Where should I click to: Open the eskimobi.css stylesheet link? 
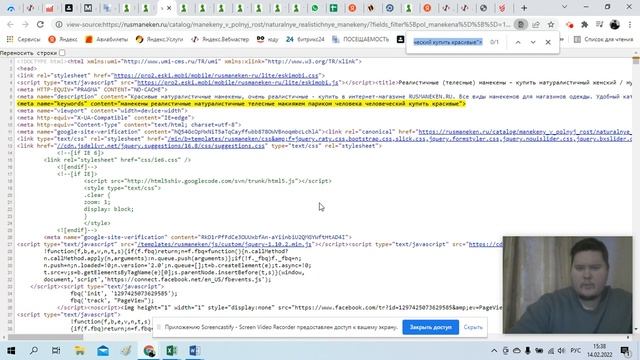click(216, 76)
